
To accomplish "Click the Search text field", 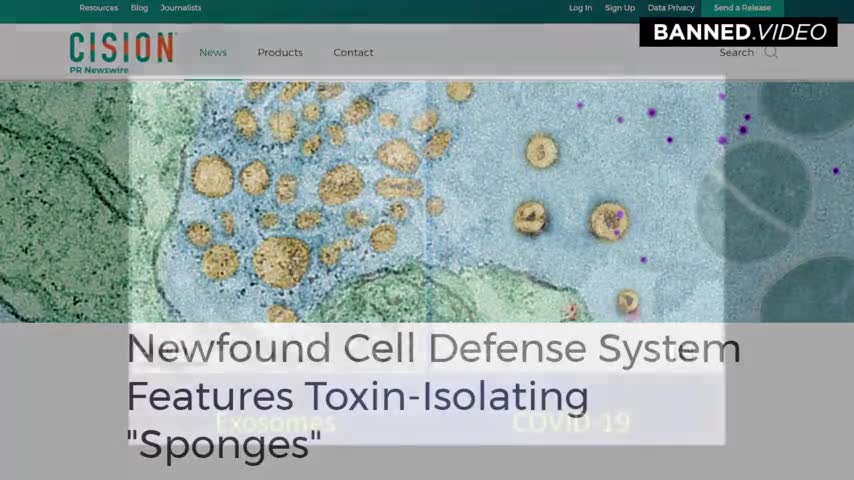I will coord(736,52).
